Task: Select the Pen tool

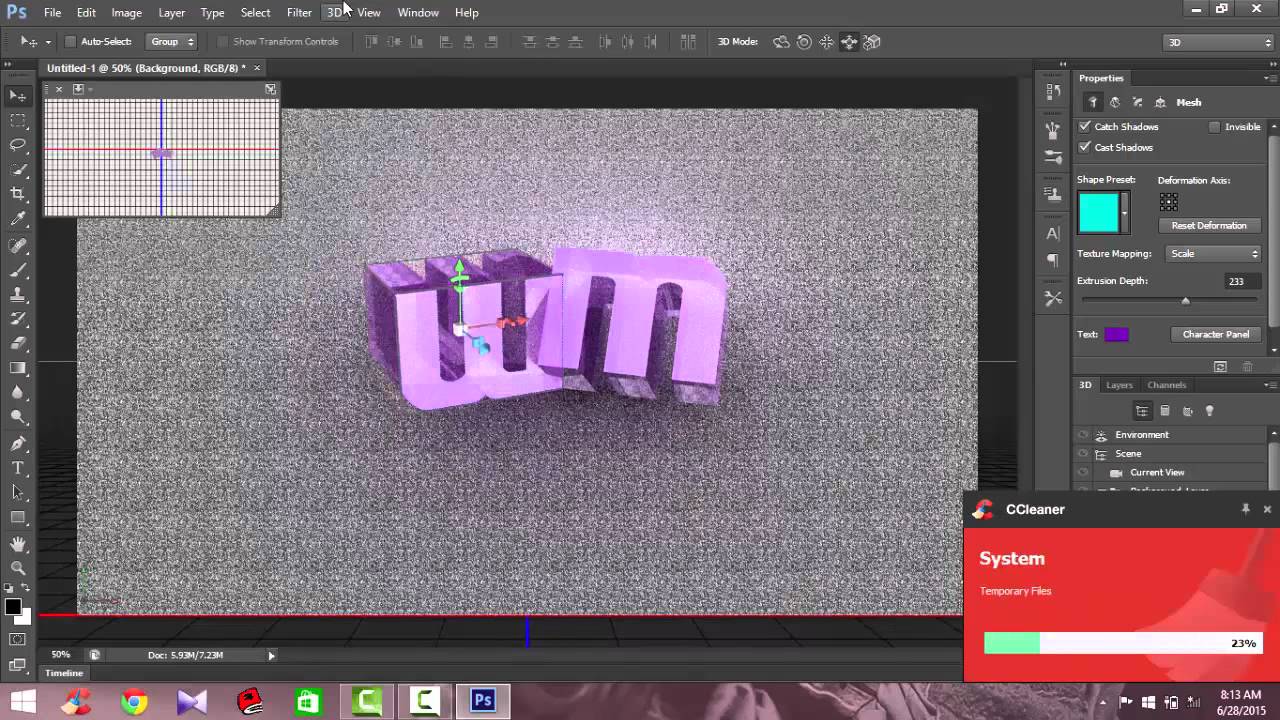Action: point(18,443)
